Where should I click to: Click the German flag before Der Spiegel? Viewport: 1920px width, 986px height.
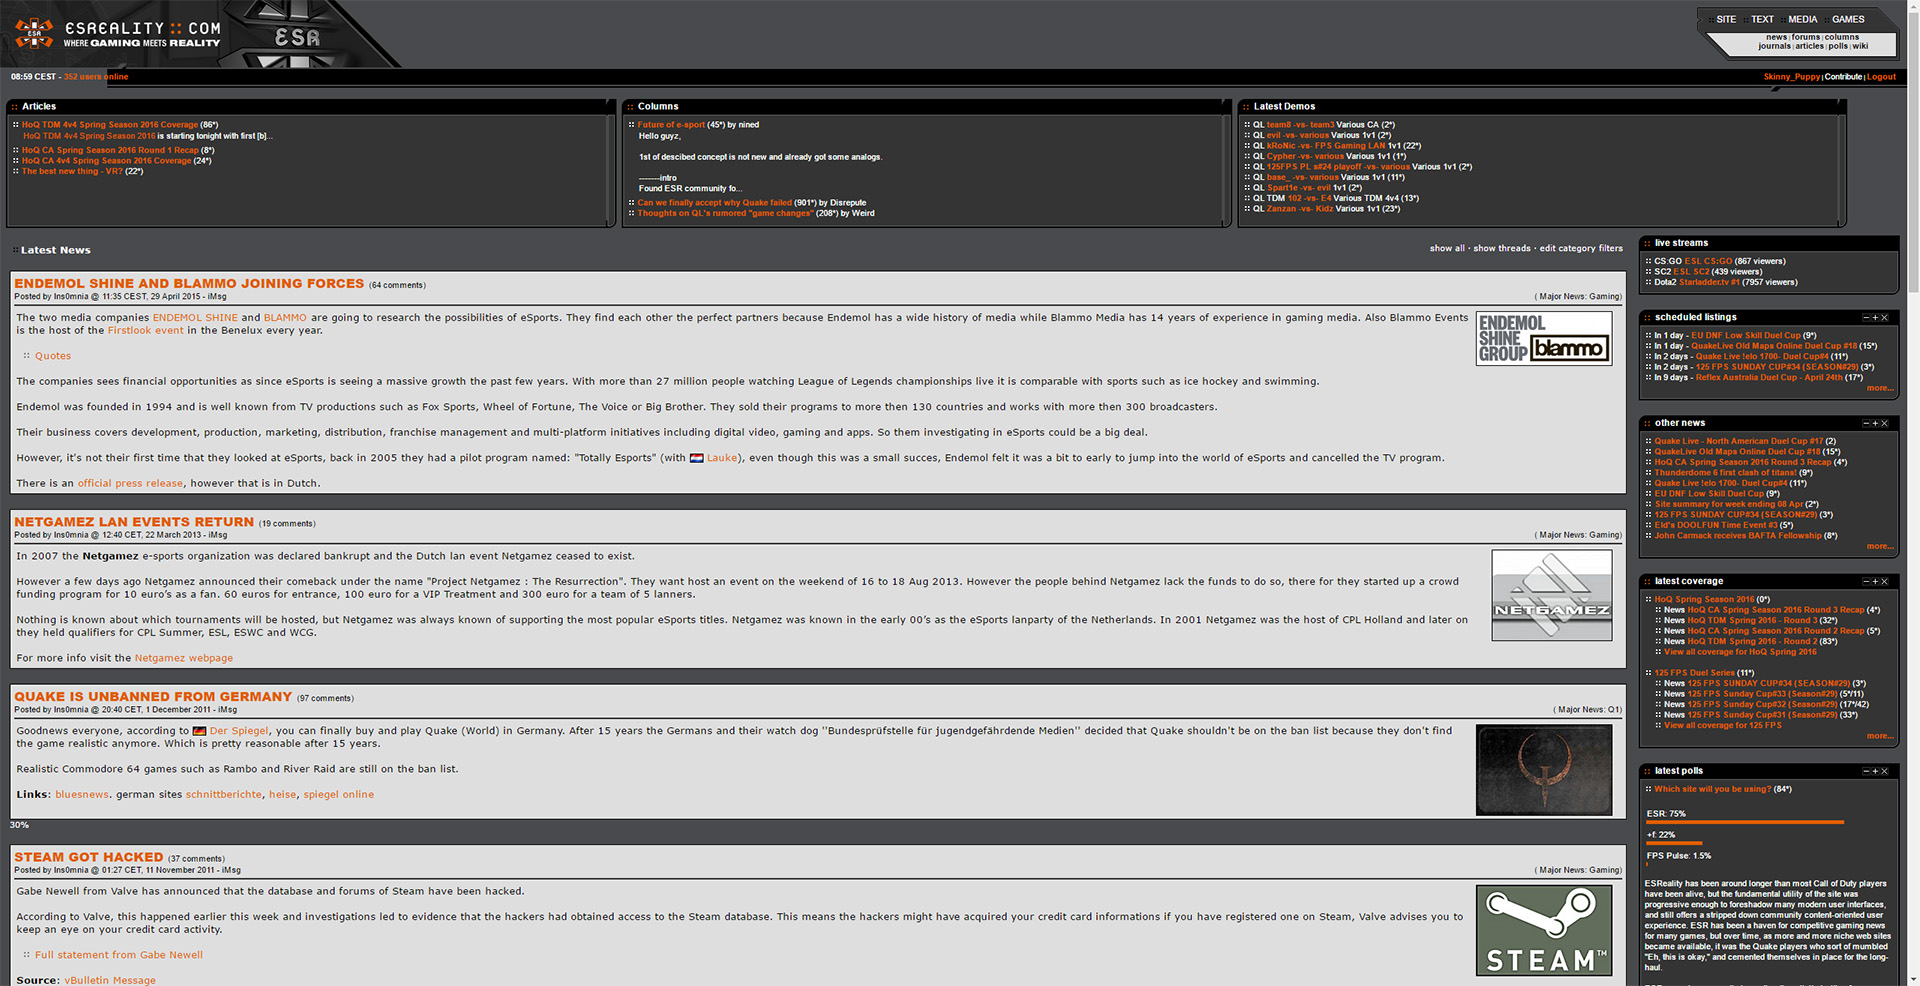pyautogui.click(x=199, y=732)
